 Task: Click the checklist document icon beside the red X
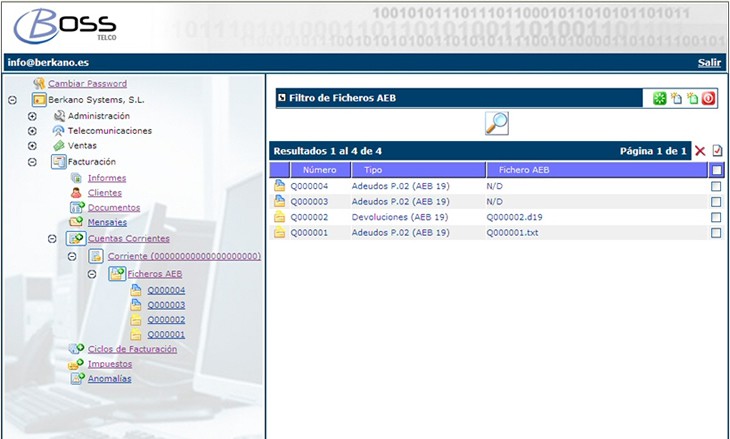click(717, 151)
